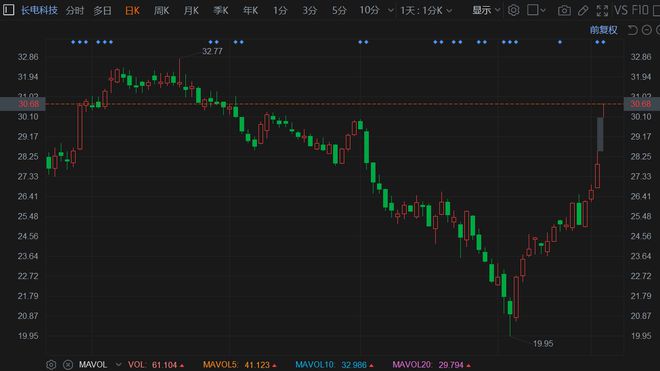Enter fullscreen with the expand arrows icon

[x=602, y=11]
